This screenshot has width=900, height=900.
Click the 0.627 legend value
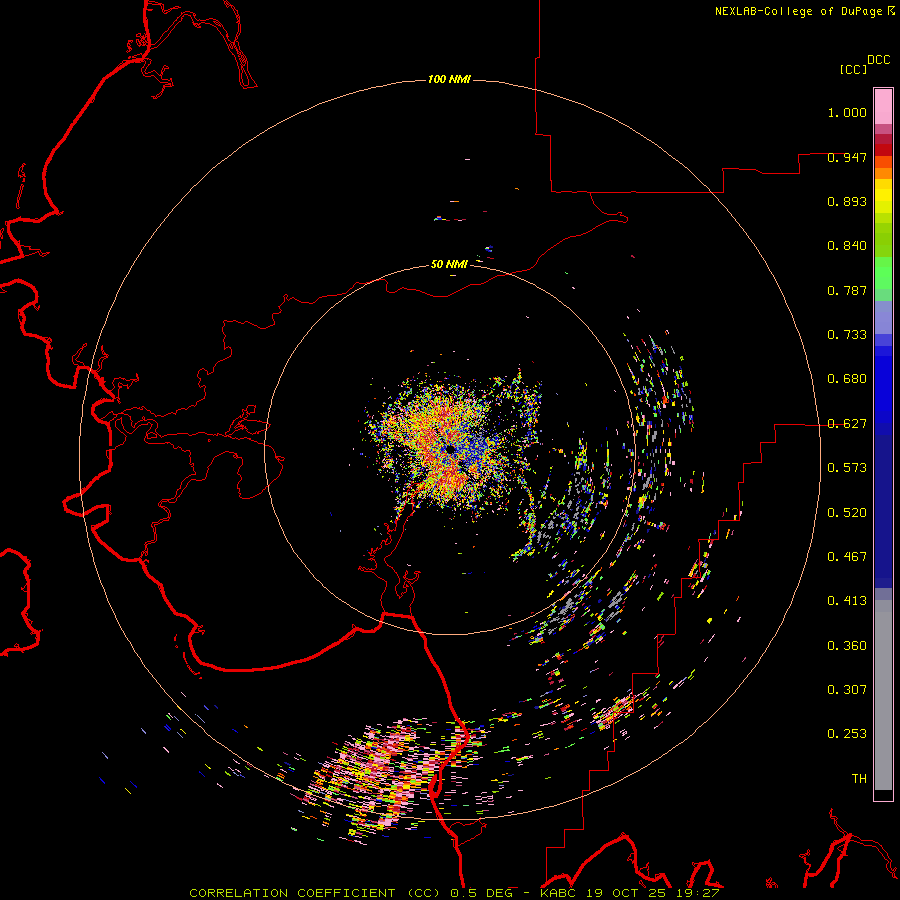pos(847,424)
